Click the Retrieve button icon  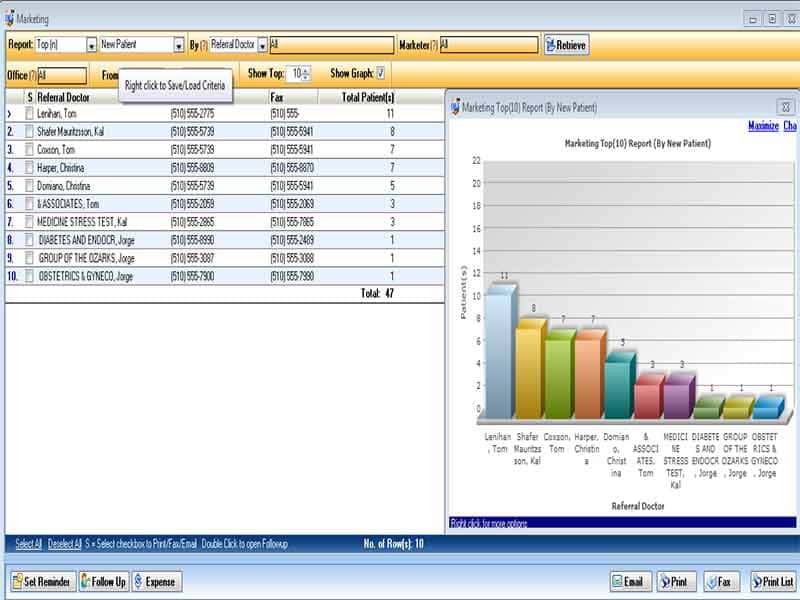pos(551,45)
